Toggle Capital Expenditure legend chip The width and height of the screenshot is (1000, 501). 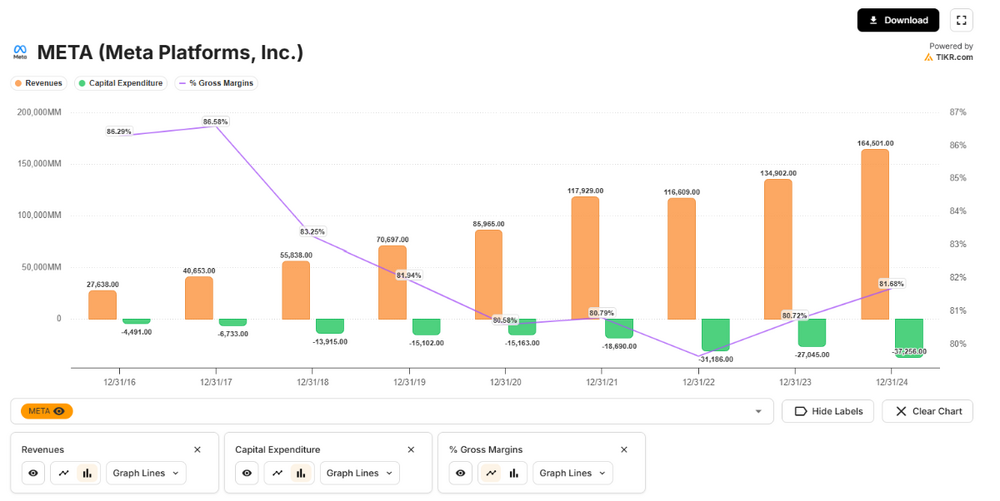click(x=121, y=83)
